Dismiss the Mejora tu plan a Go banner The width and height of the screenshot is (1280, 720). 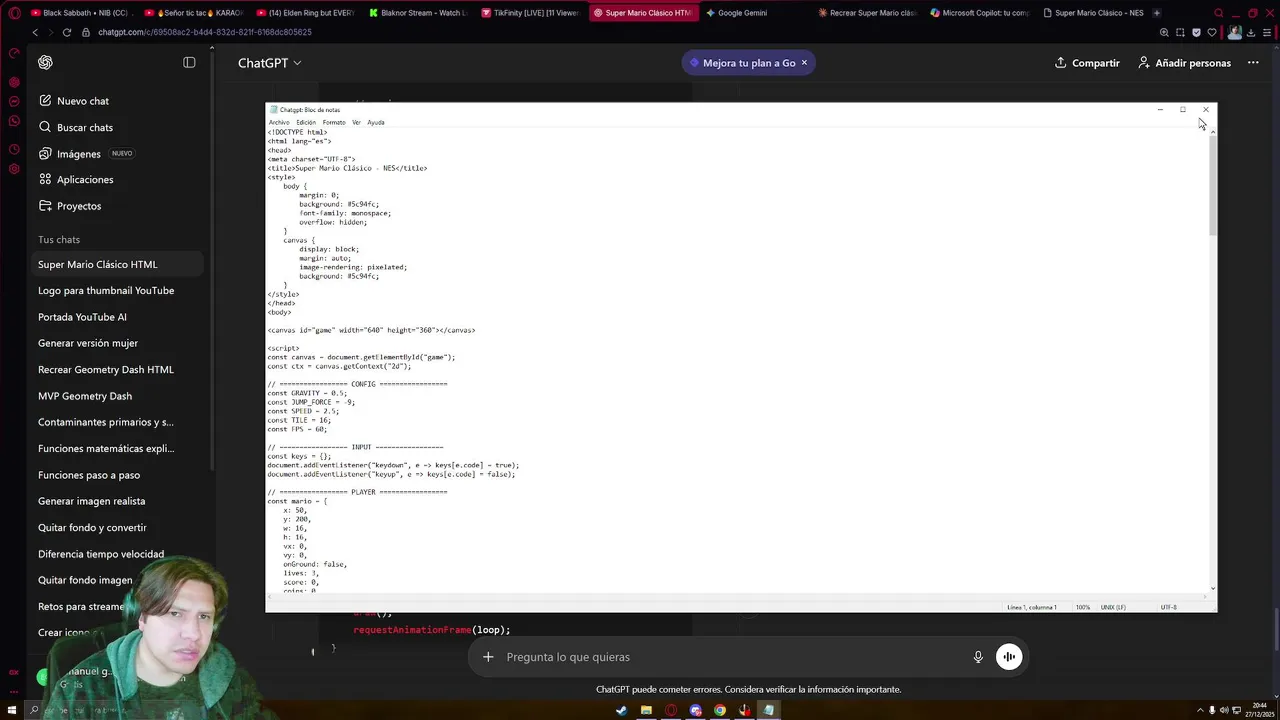(x=804, y=63)
